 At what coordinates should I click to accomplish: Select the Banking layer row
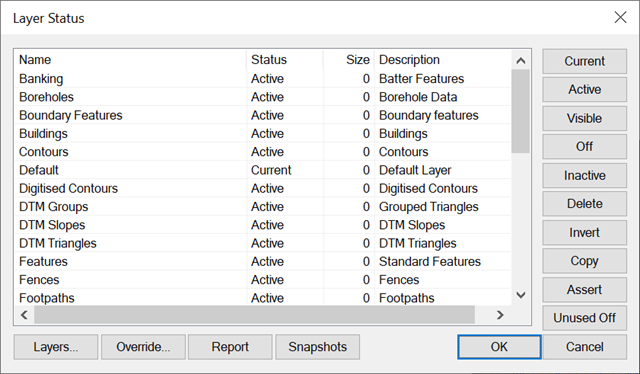pyautogui.click(x=263, y=78)
